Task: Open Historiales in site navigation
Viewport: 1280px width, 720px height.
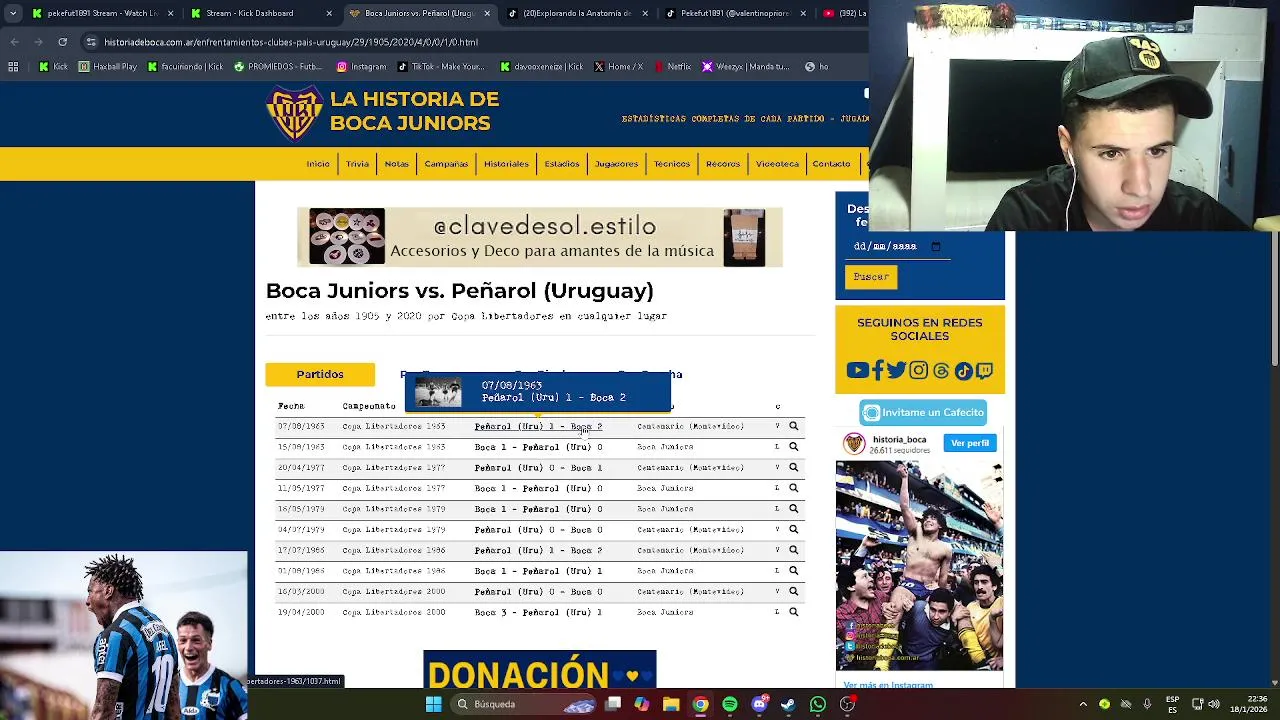Action: click(x=506, y=164)
